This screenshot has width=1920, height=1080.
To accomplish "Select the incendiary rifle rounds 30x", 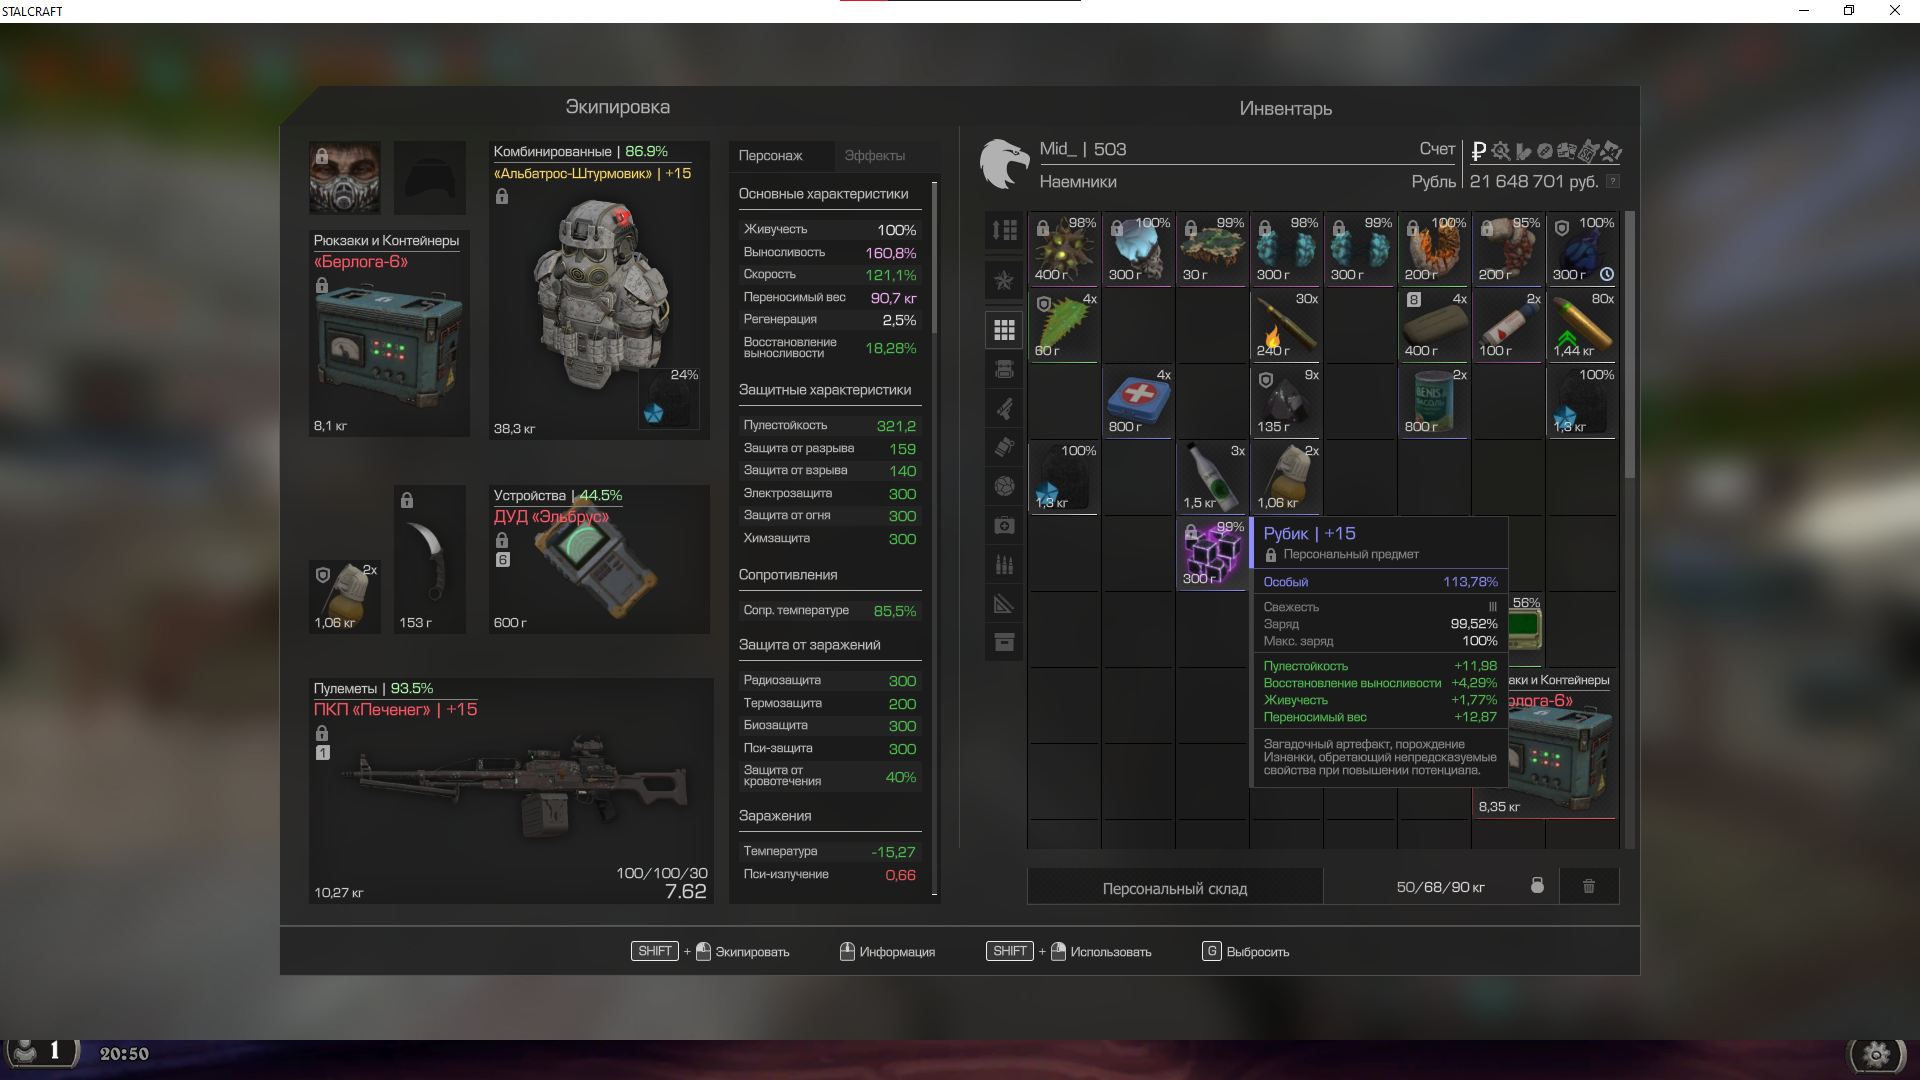I will pyautogui.click(x=1286, y=325).
